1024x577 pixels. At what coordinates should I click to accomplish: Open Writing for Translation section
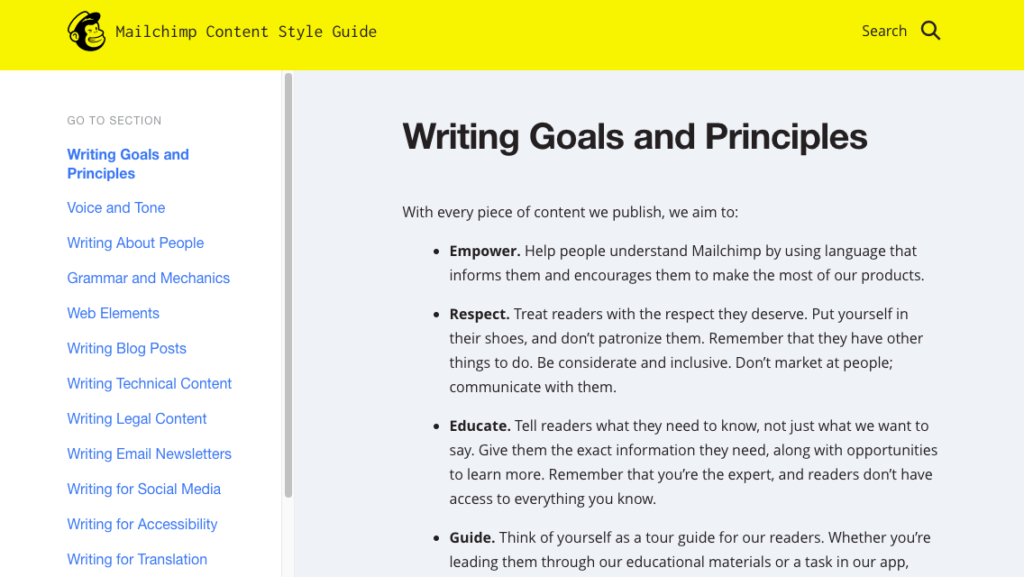[136, 560]
